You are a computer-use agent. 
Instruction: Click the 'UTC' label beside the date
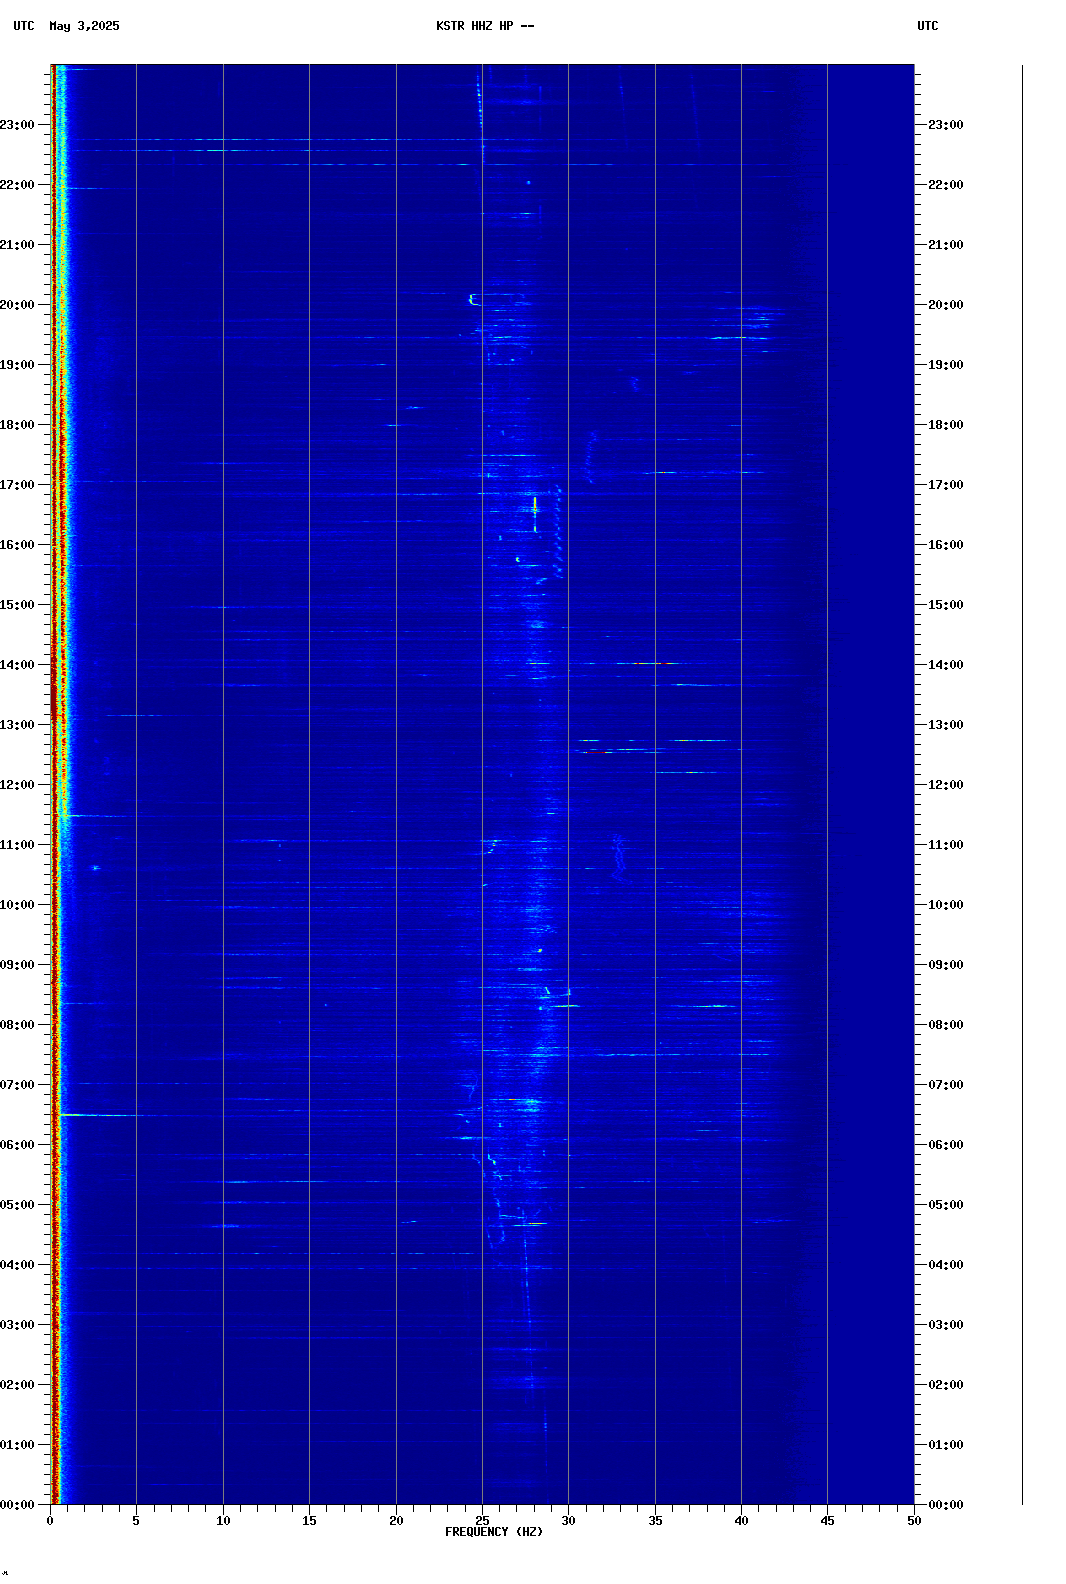point(24,26)
